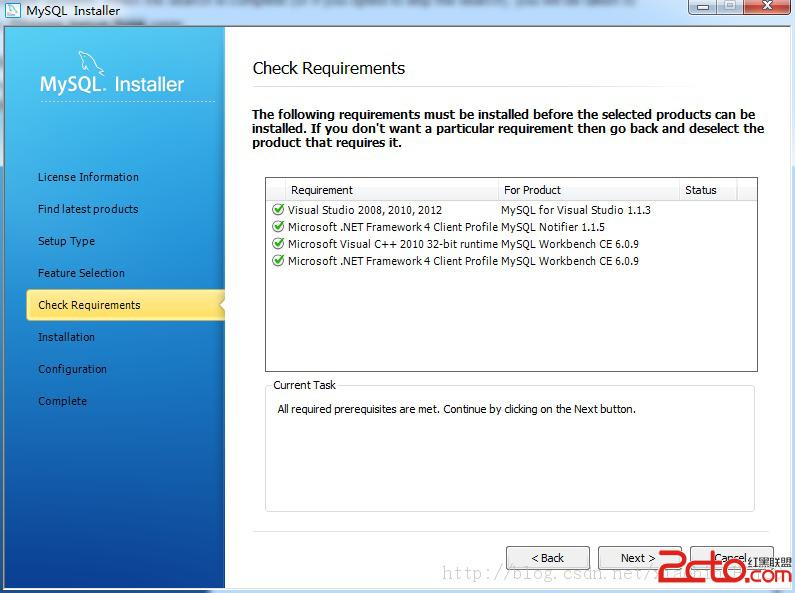795x593 pixels.
Task: Click MySQL Workbench CE 6.0.9 in the Visual C++ row
Action: [570, 244]
